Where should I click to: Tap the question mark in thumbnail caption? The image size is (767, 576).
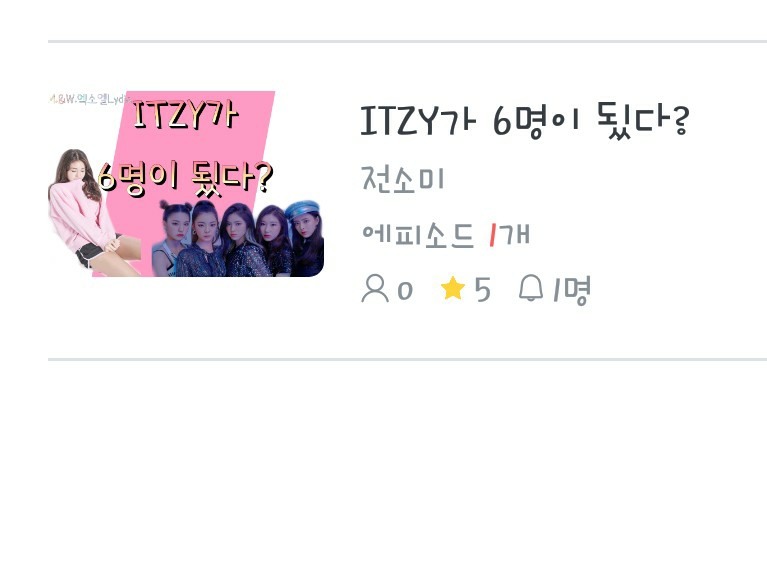click(264, 178)
